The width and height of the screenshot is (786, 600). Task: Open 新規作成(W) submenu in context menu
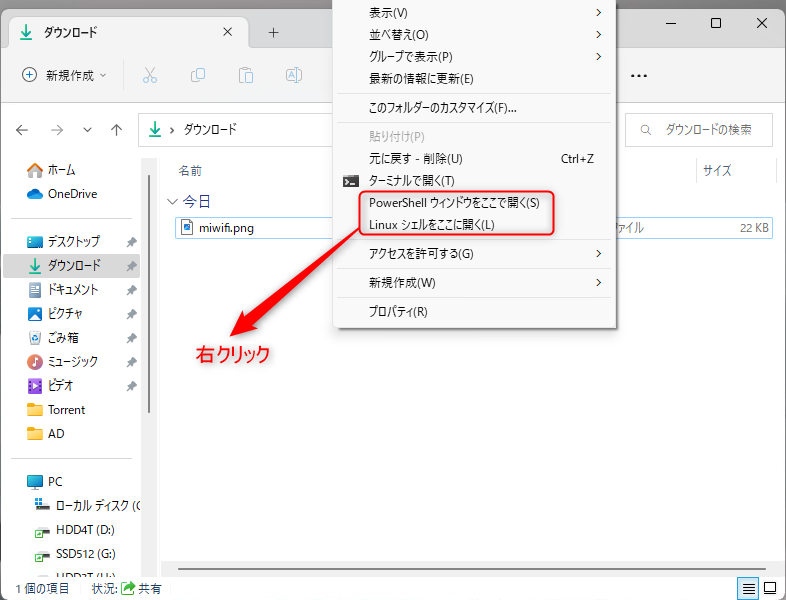(474, 283)
